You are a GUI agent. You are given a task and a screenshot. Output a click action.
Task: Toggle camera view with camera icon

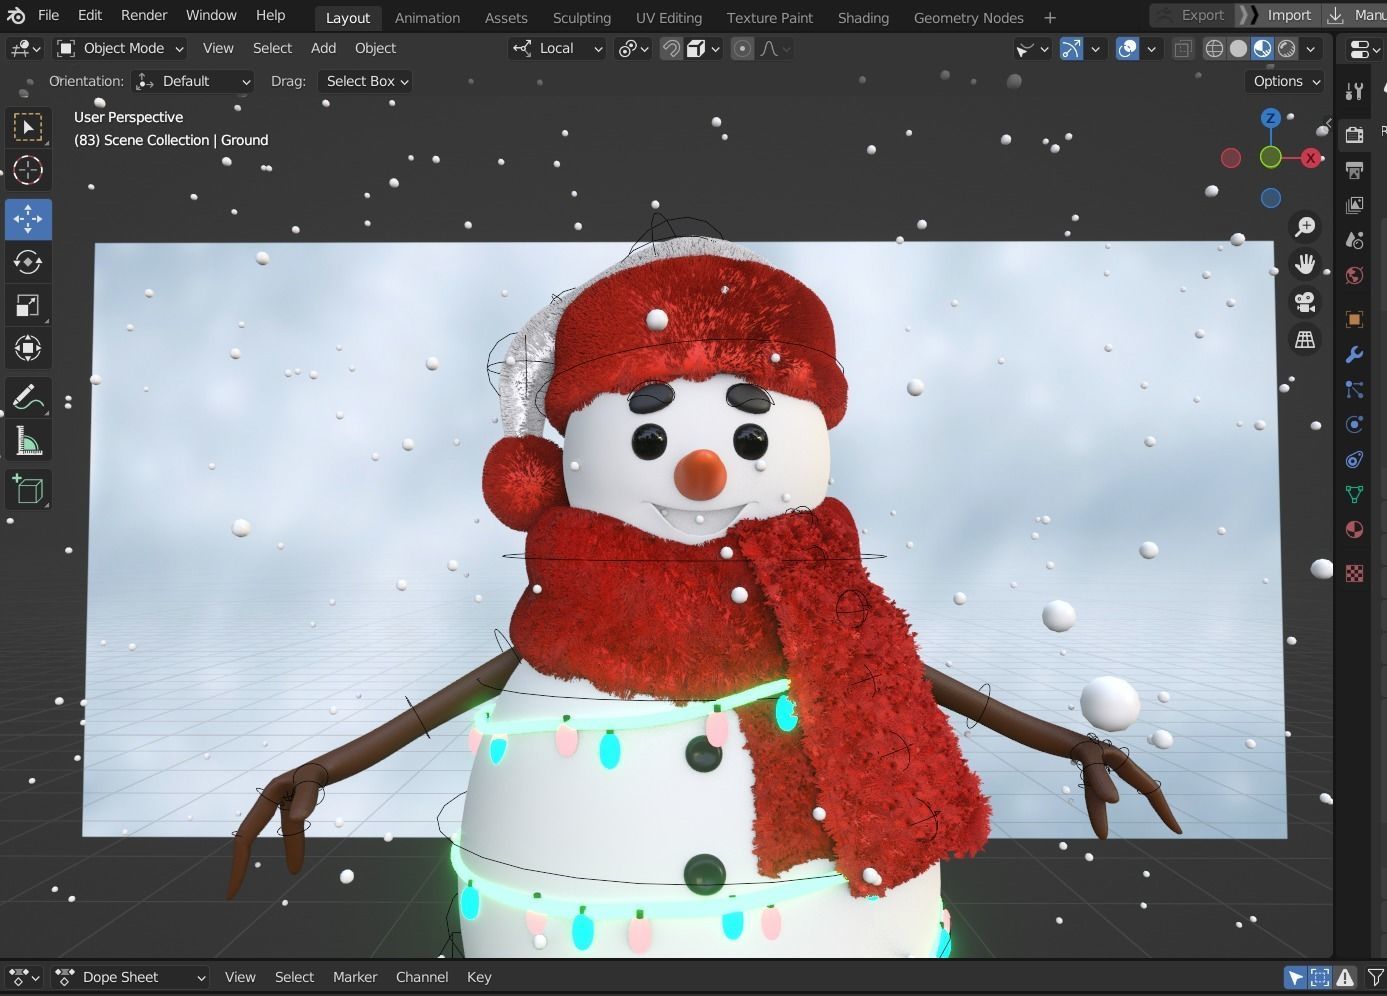(1305, 302)
